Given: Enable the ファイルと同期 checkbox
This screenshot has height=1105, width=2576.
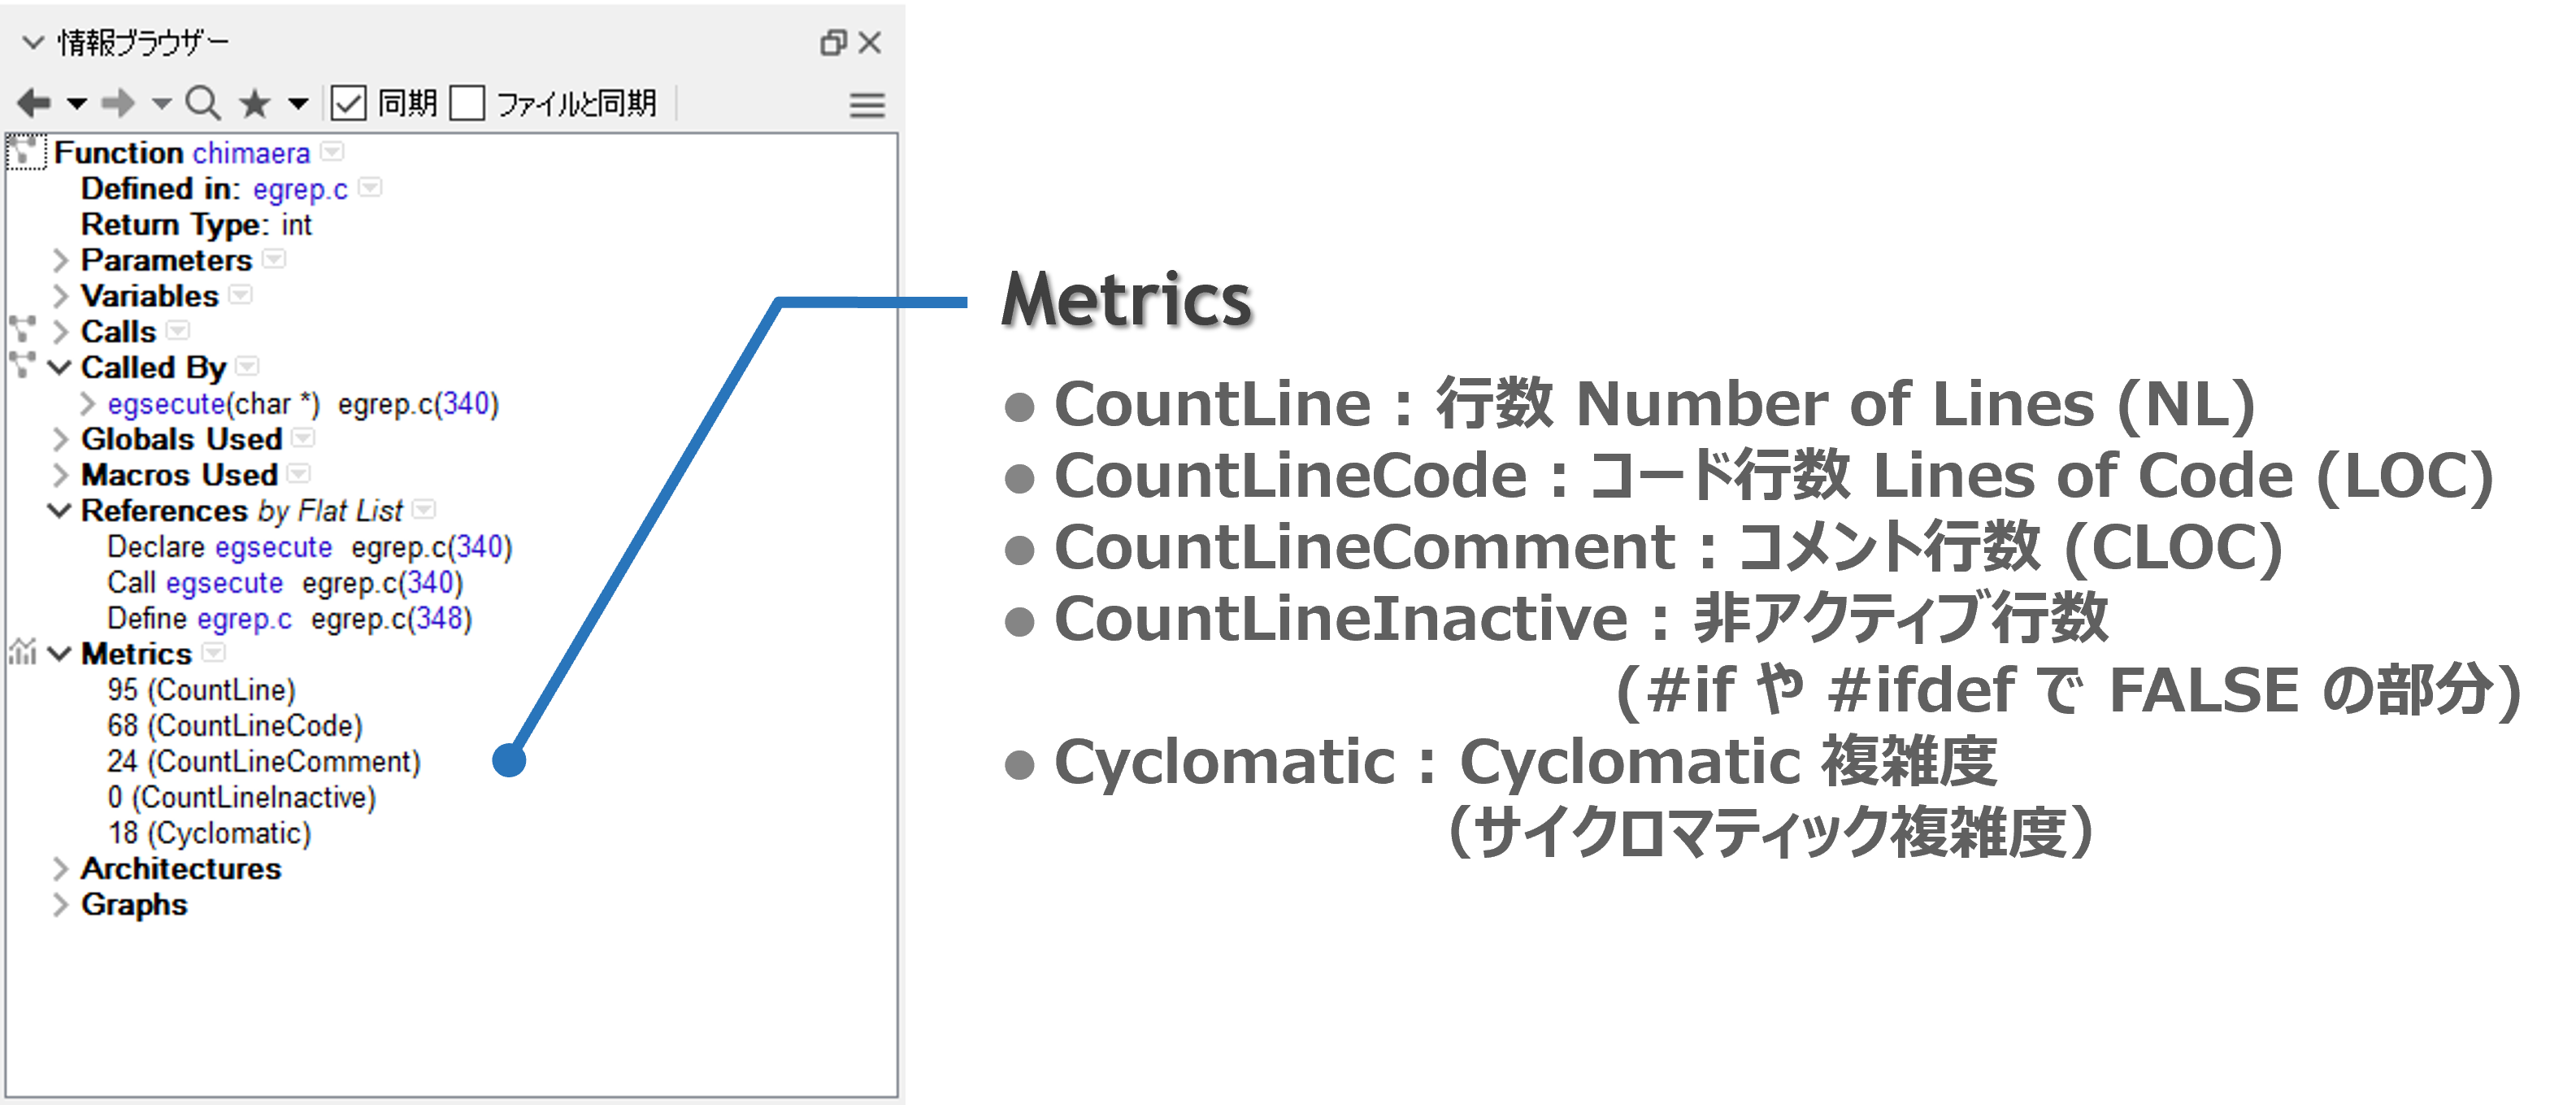Looking at the screenshot, I should [x=467, y=103].
